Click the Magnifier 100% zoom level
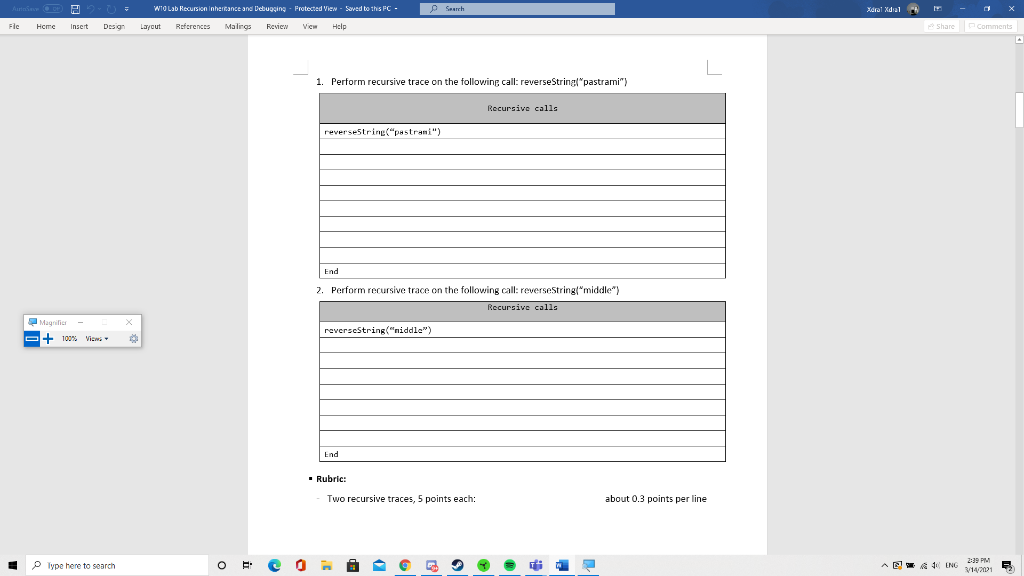This screenshot has height=576, width=1024. click(x=69, y=338)
